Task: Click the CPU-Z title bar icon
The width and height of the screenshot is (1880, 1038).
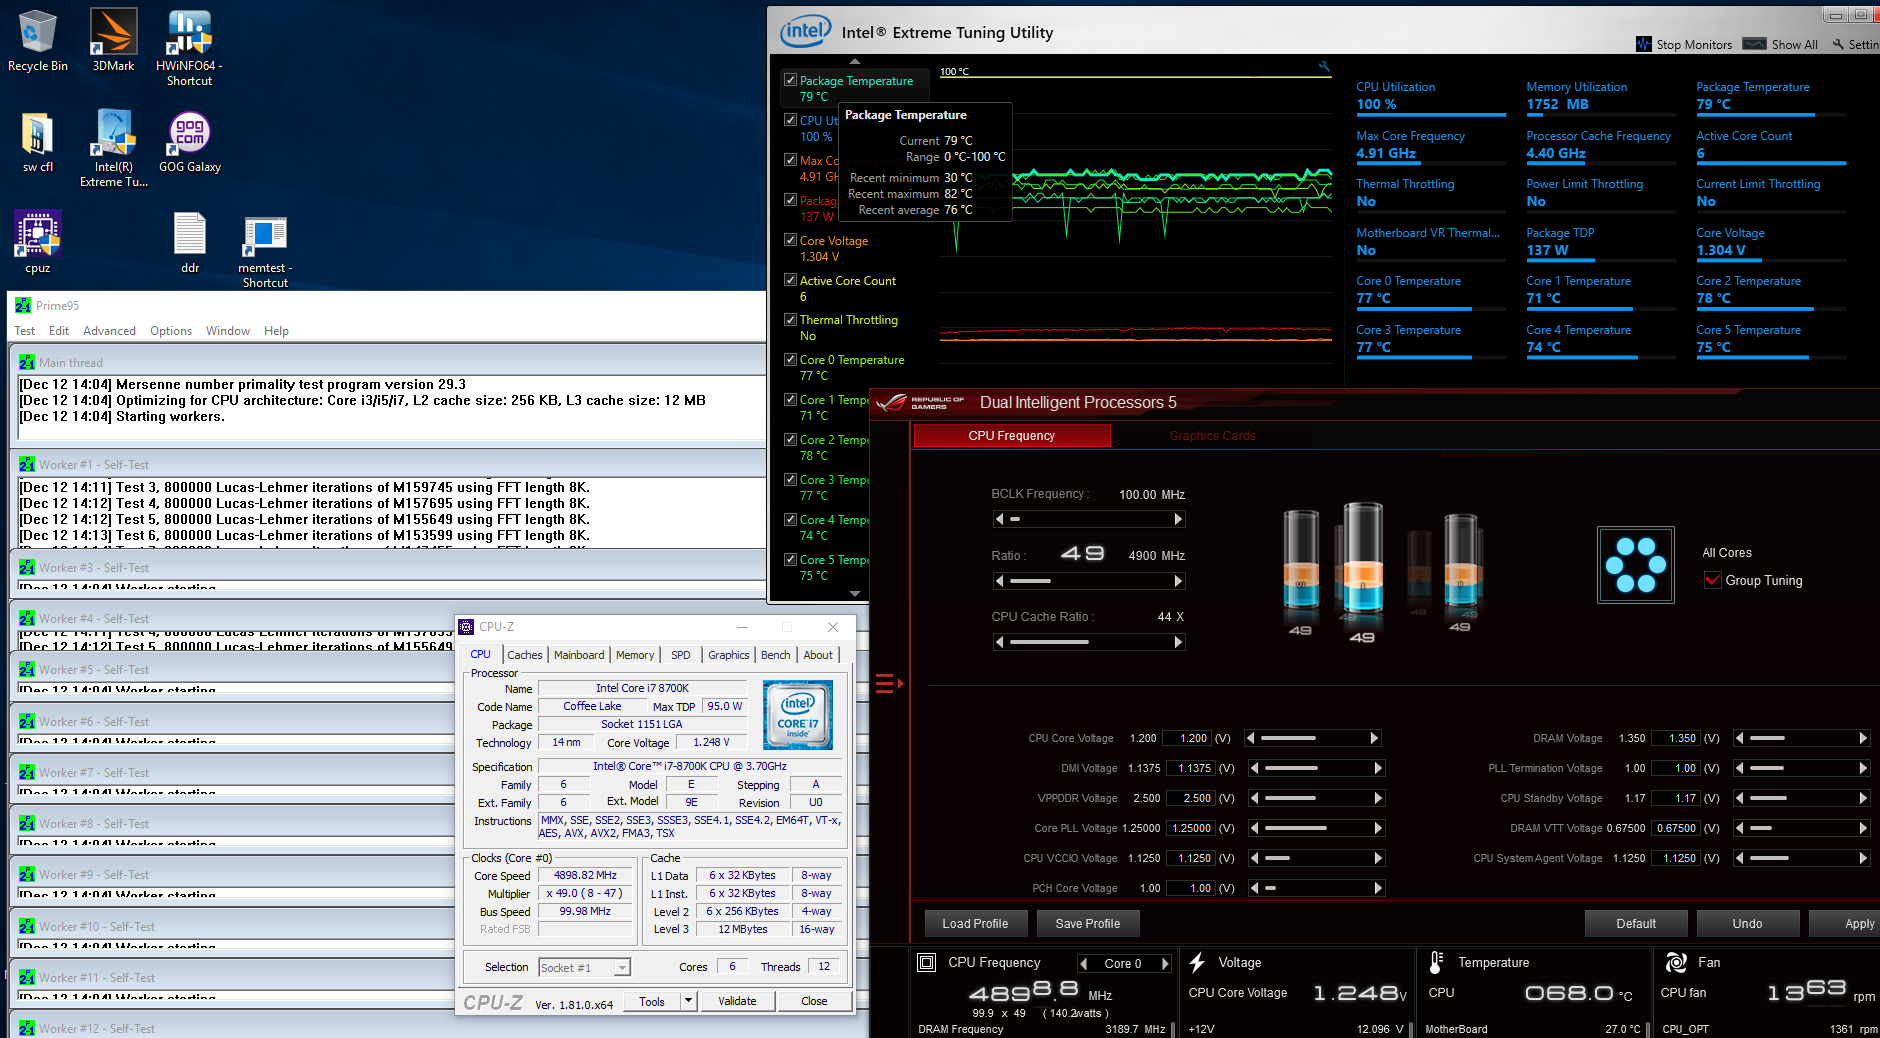Action: tap(466, 626)
